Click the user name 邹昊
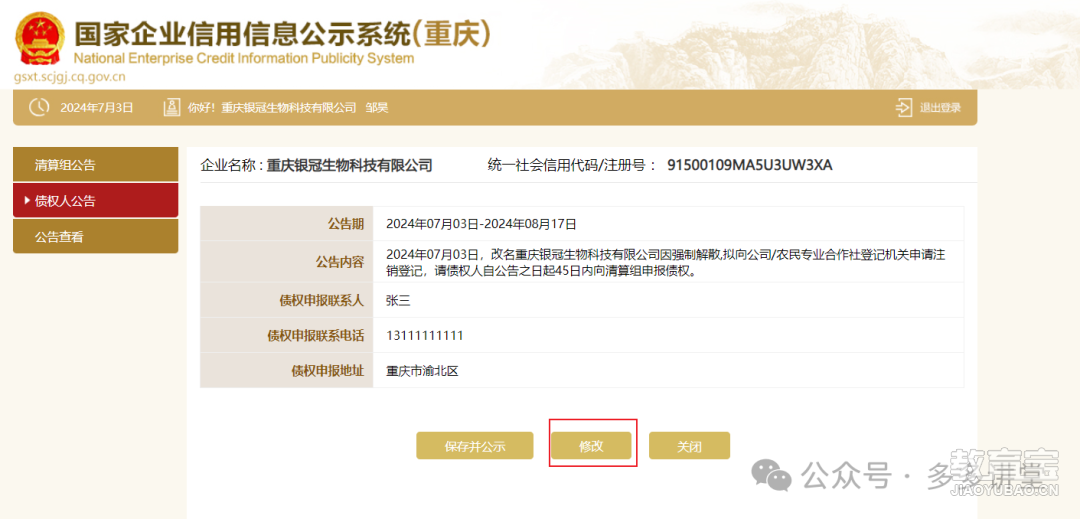The image size is (1080, 519). point(377,107)
